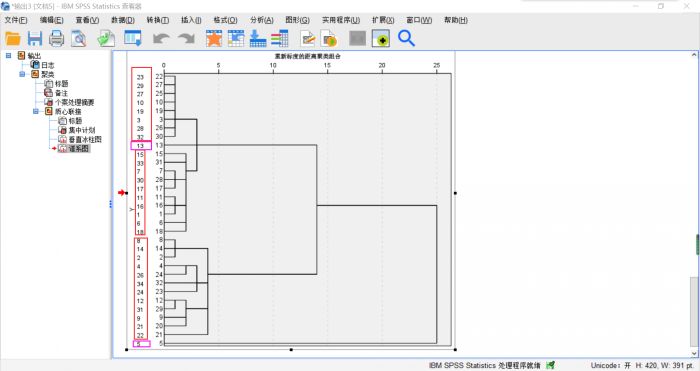Click the Designate Window plus icon
Image resolution: width=700 pixels, height=371 pixels.
point(381,38)
